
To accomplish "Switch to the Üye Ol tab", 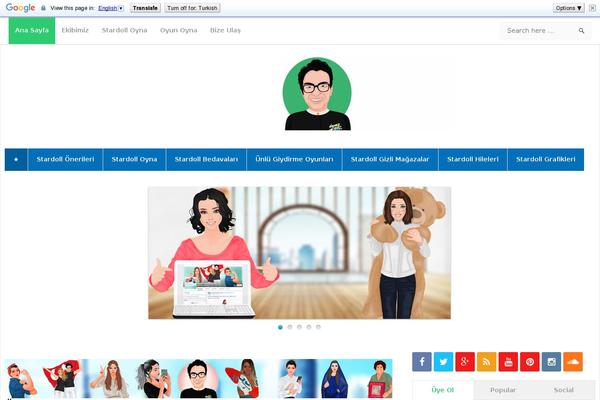I will coord(443,390).
